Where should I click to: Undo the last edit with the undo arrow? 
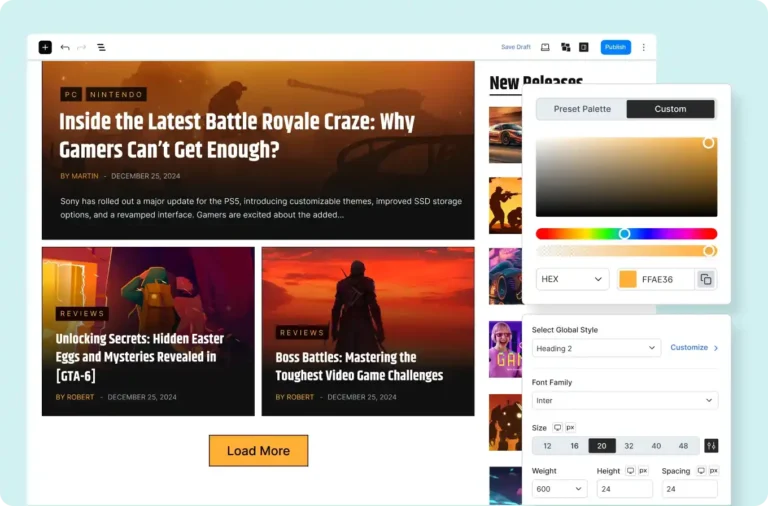tap(65, 47)
